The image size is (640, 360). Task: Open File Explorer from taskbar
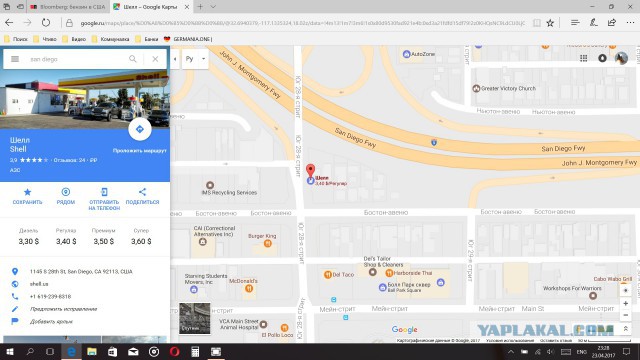(x=92, y=351)
